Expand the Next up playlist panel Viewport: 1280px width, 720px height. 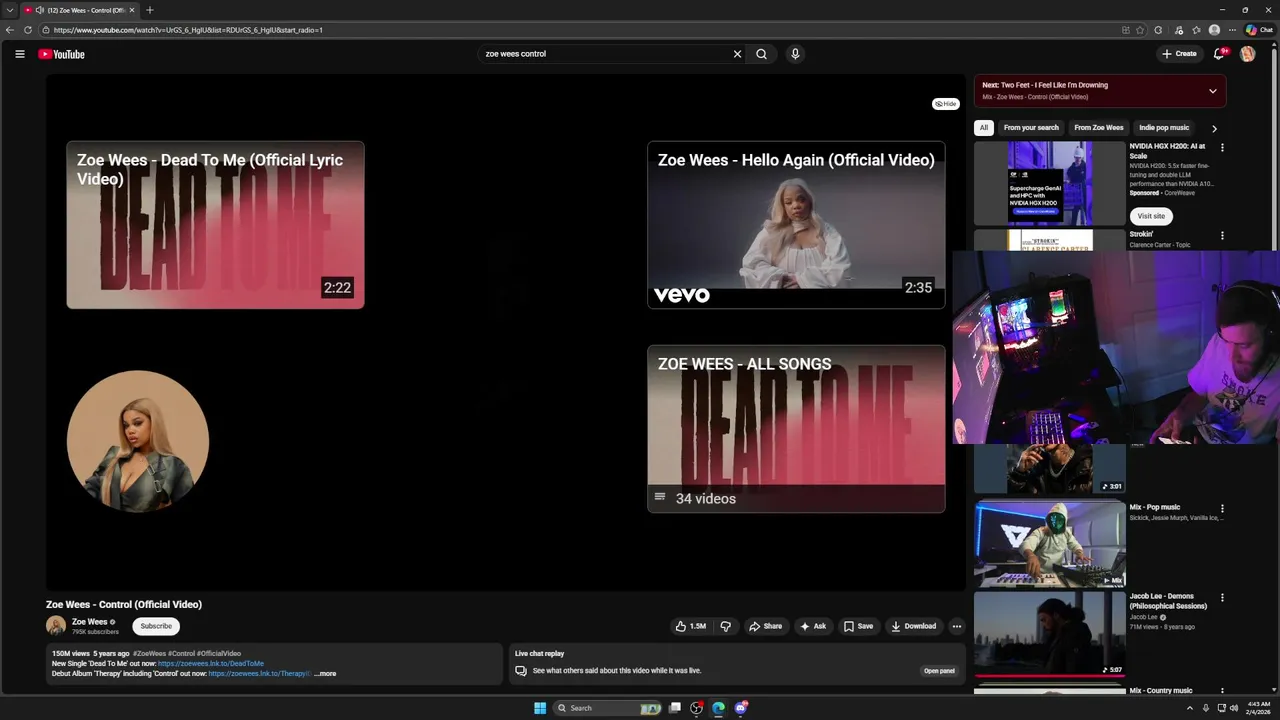[x=1212, y=91]
